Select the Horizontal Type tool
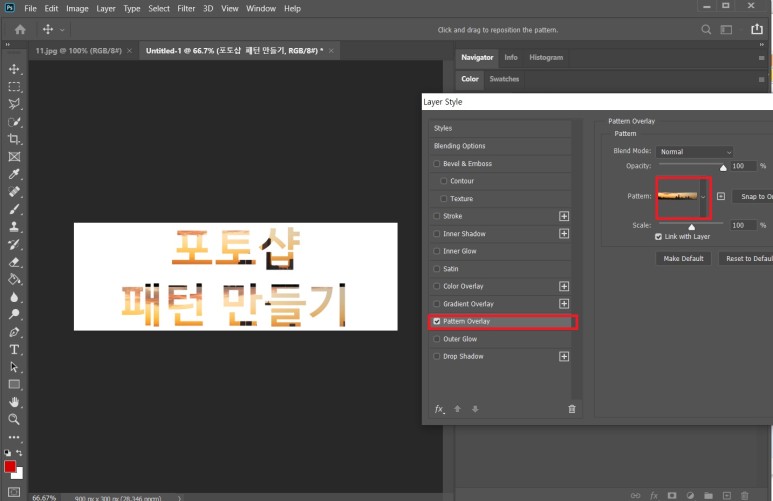Screen dimensions: 773x501 click(14, 350)
